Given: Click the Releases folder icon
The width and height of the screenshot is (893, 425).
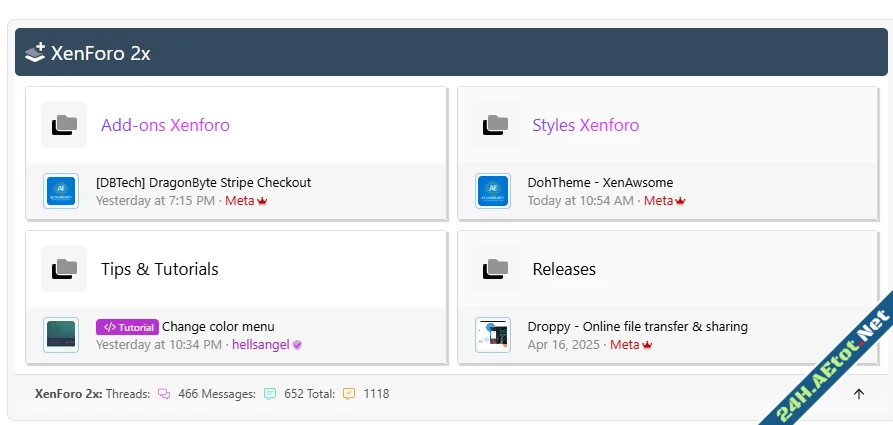Looking at the screenshot, I should [495, 269].
